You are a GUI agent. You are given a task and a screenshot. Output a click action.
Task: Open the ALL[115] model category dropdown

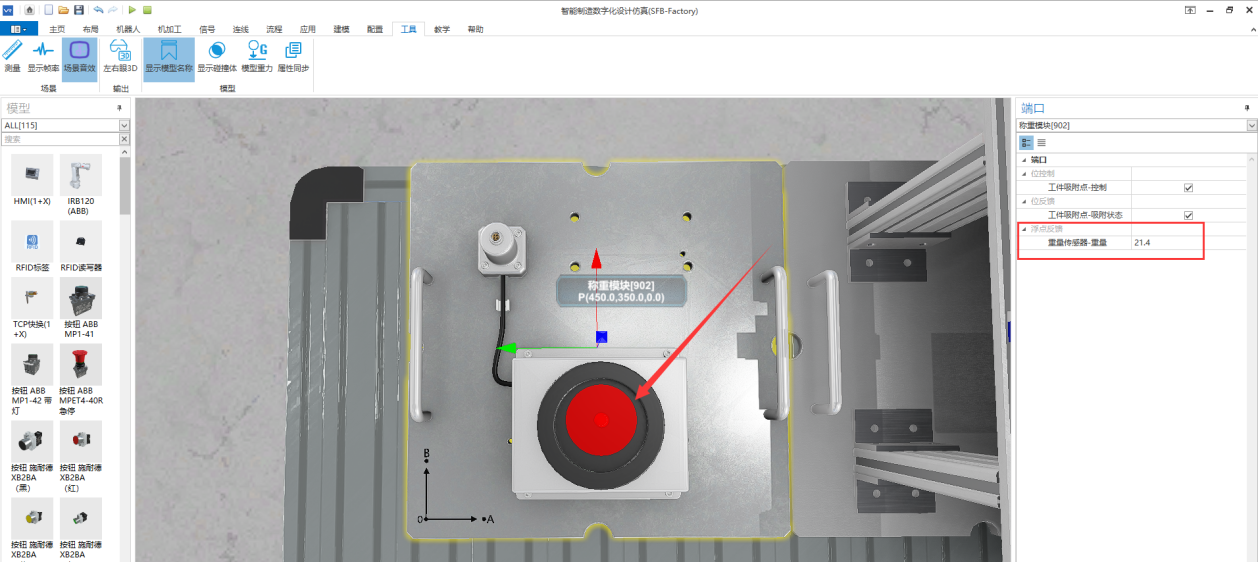(x=124, y=125)
